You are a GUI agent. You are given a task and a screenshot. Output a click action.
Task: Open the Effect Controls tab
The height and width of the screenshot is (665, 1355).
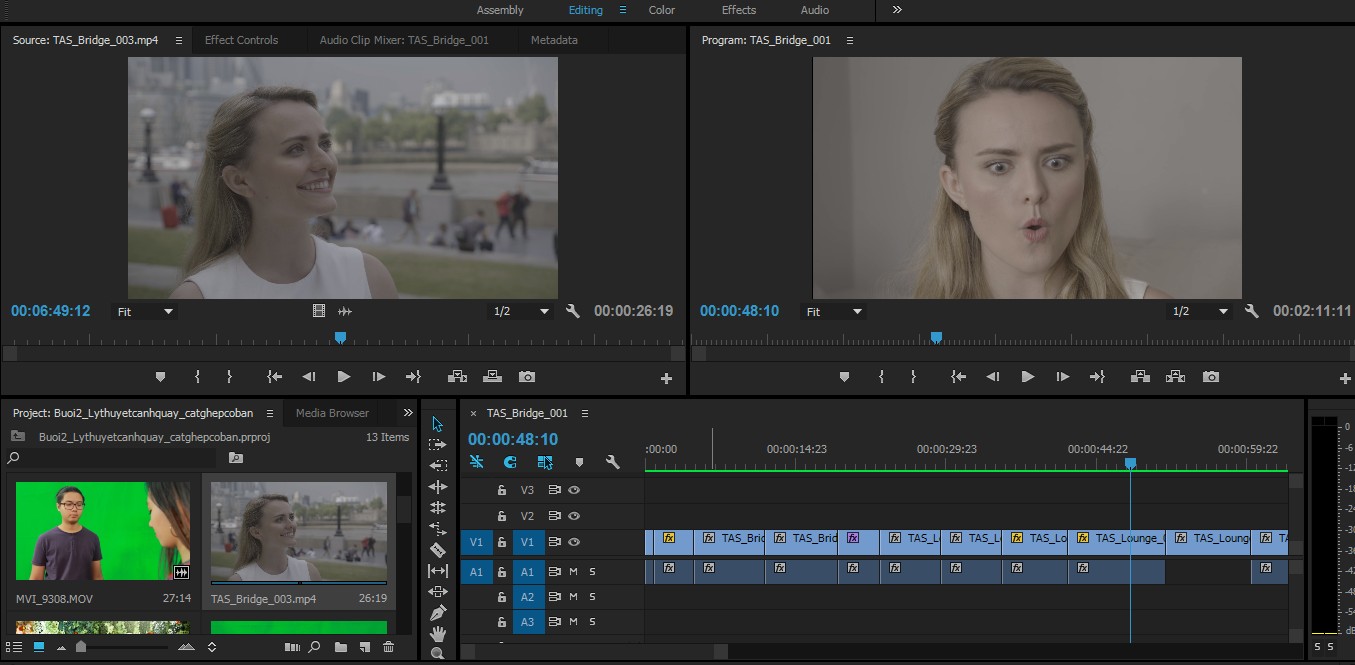click(241, 40)
